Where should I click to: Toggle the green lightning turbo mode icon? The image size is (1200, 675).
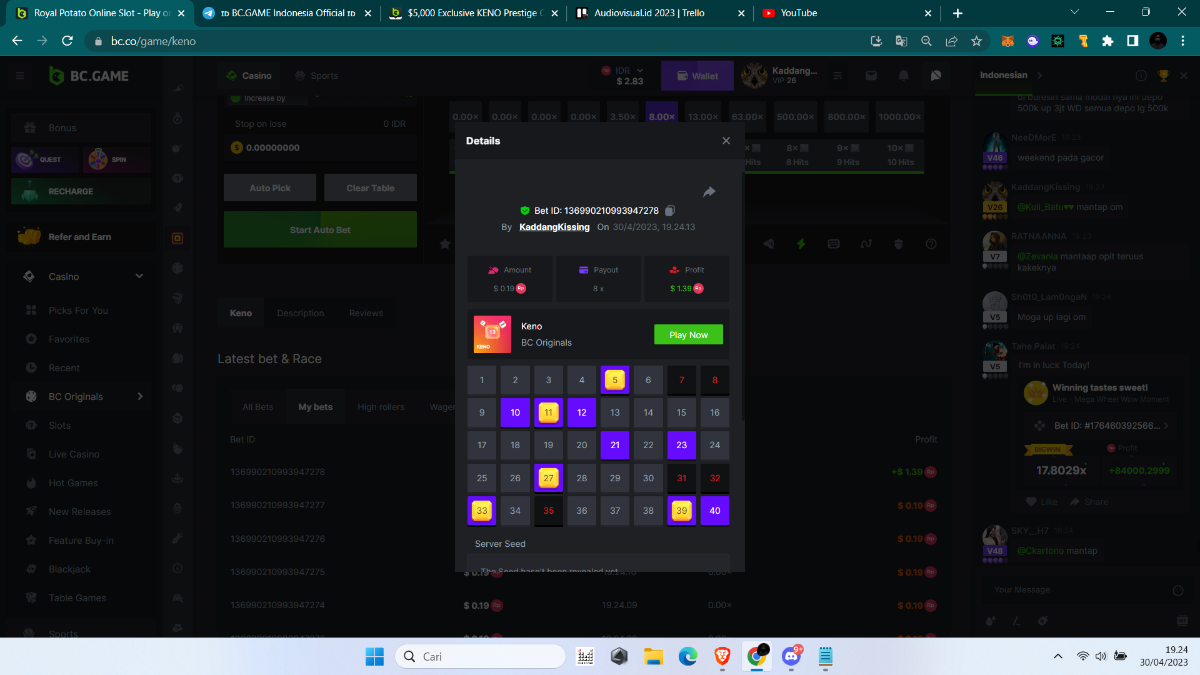point(800,244)
